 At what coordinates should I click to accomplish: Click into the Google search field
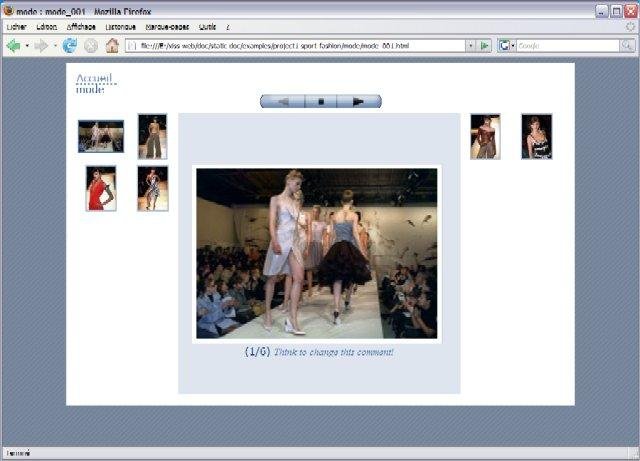[567, 46]
